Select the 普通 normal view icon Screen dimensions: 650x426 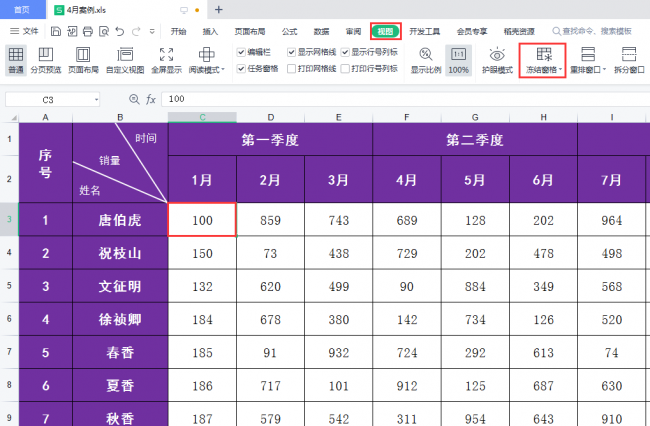[16, 61]
